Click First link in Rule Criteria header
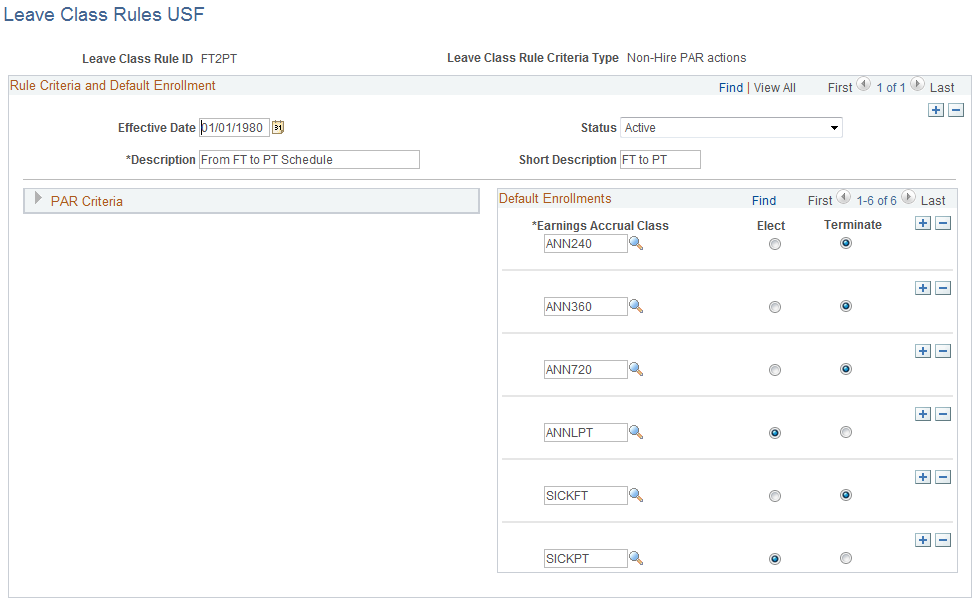Screen dimensions: 978x600 point(840,88)
